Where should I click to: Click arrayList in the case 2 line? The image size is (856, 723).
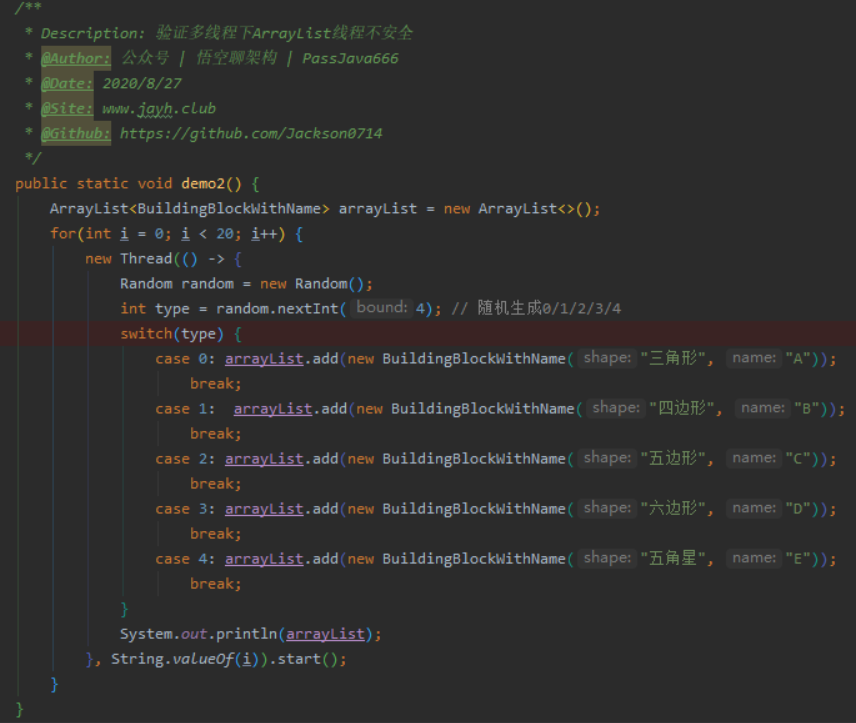pyautogui.click(x=264, y=459)
